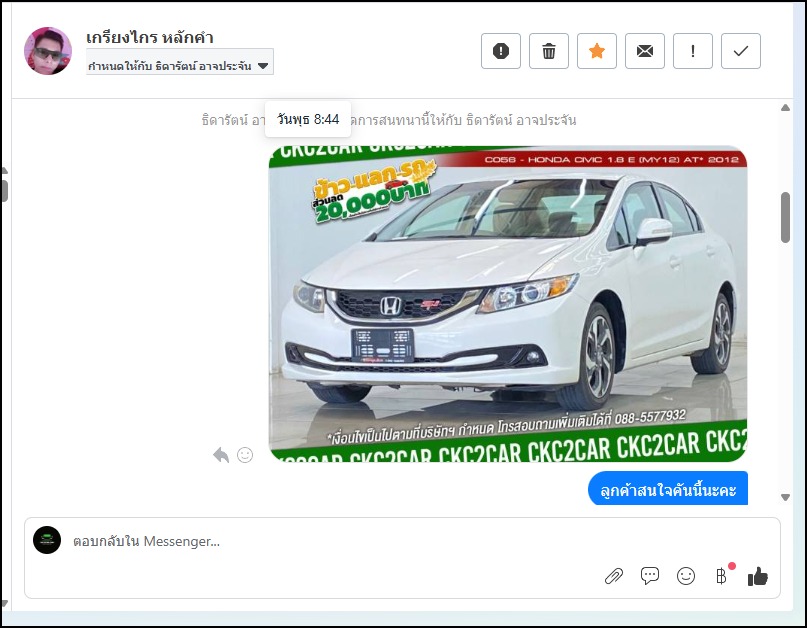The width and height of the screenshot is (807, 628).
Task: Open the baht payment request icon
Action: coord(722,576)
